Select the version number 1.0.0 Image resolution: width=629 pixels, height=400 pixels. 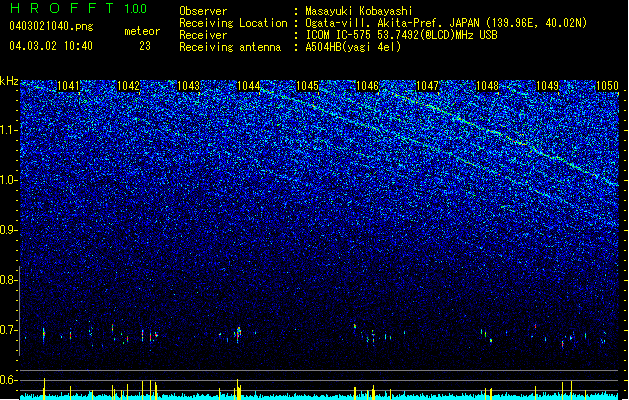136,8
